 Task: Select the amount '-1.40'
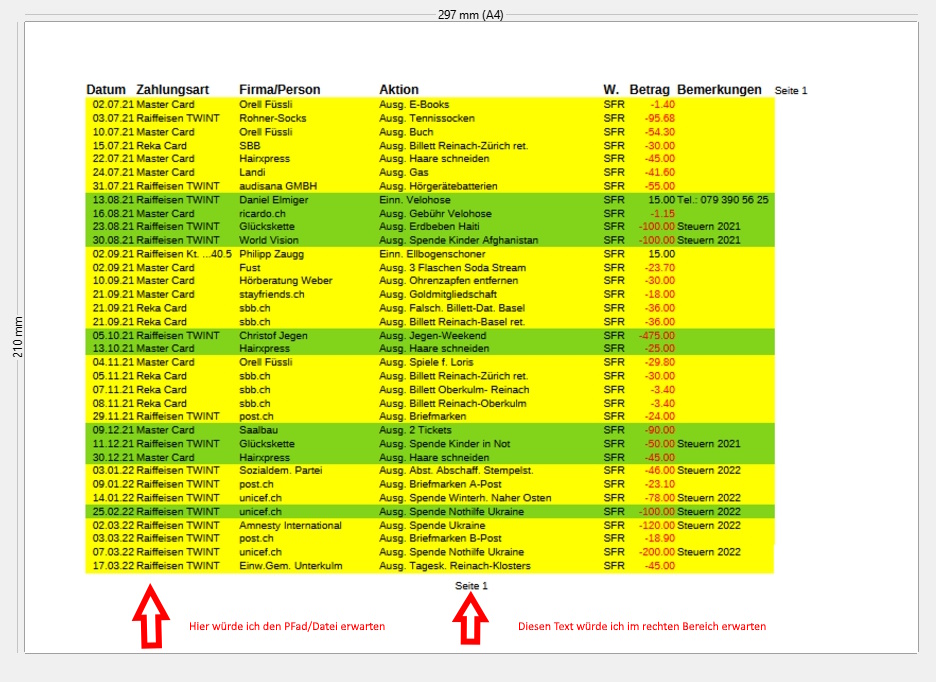663,105
